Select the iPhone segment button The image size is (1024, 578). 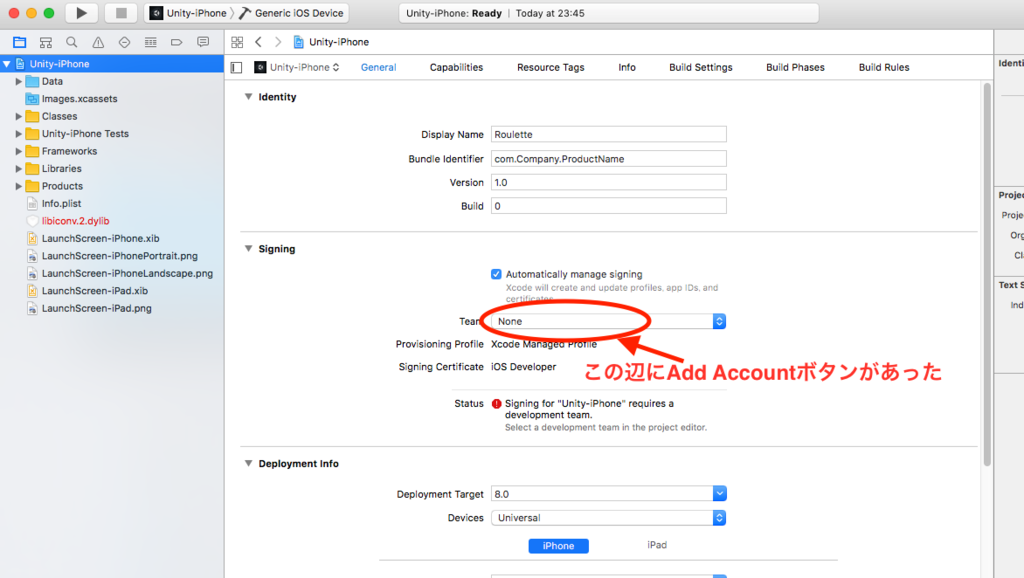558,546
